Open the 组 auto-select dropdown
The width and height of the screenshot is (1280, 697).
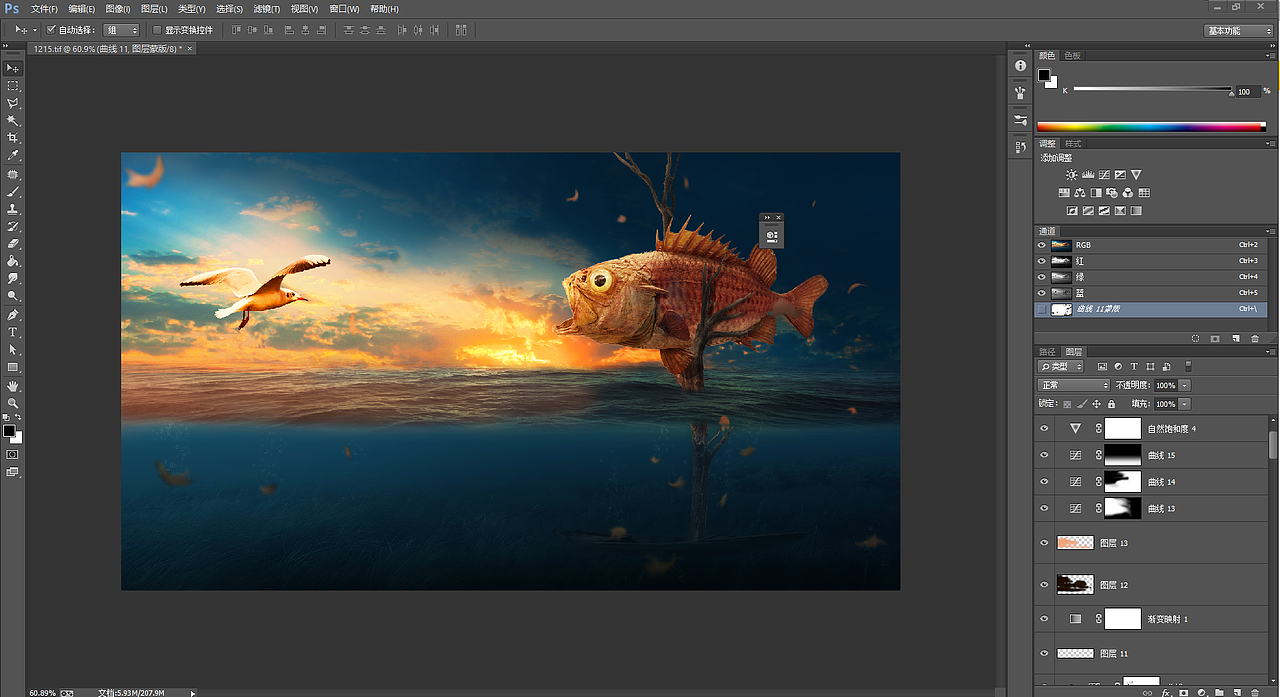pos(121,30)
